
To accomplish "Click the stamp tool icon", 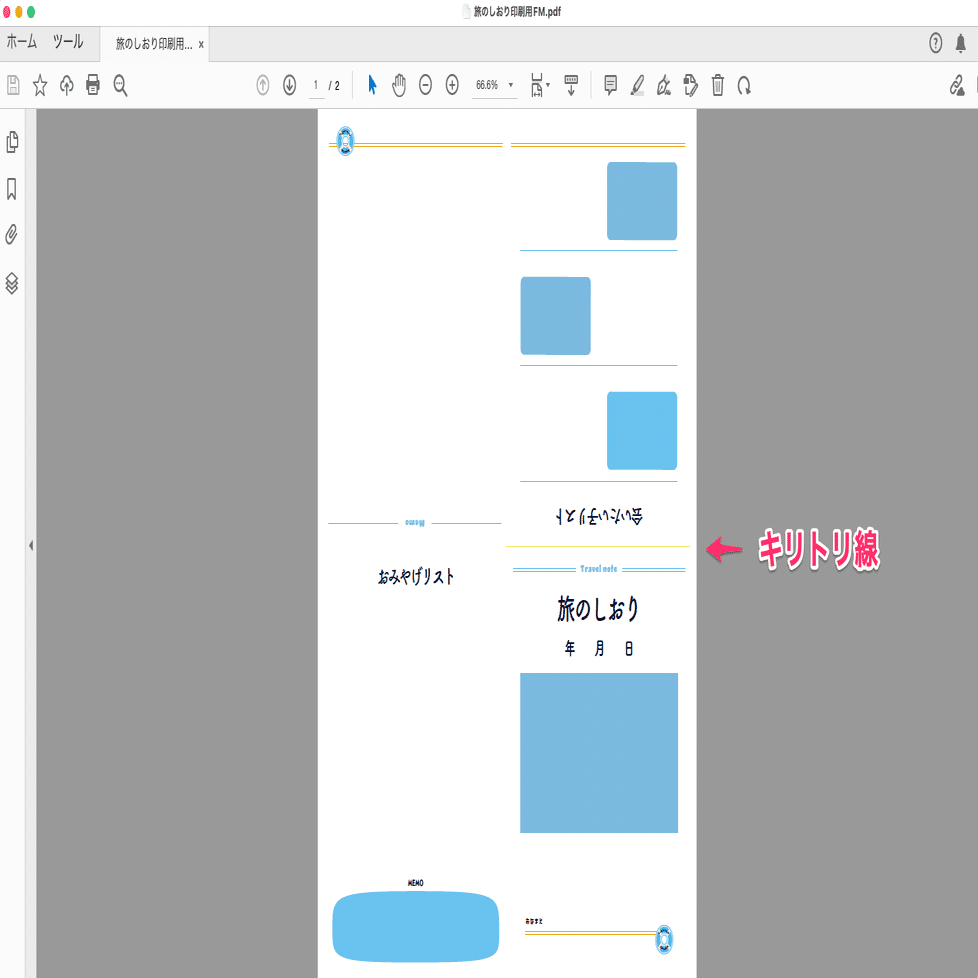I will 690,85.
